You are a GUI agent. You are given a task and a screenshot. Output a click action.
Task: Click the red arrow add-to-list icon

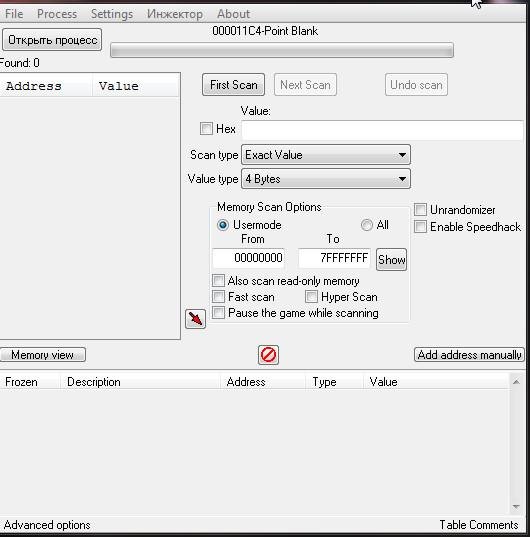[195, 319]
